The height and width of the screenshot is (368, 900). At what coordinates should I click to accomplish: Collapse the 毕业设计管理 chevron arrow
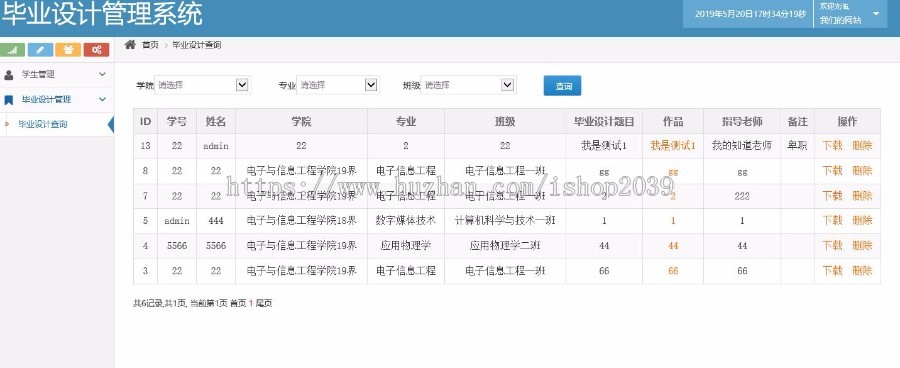click(102, 99)
